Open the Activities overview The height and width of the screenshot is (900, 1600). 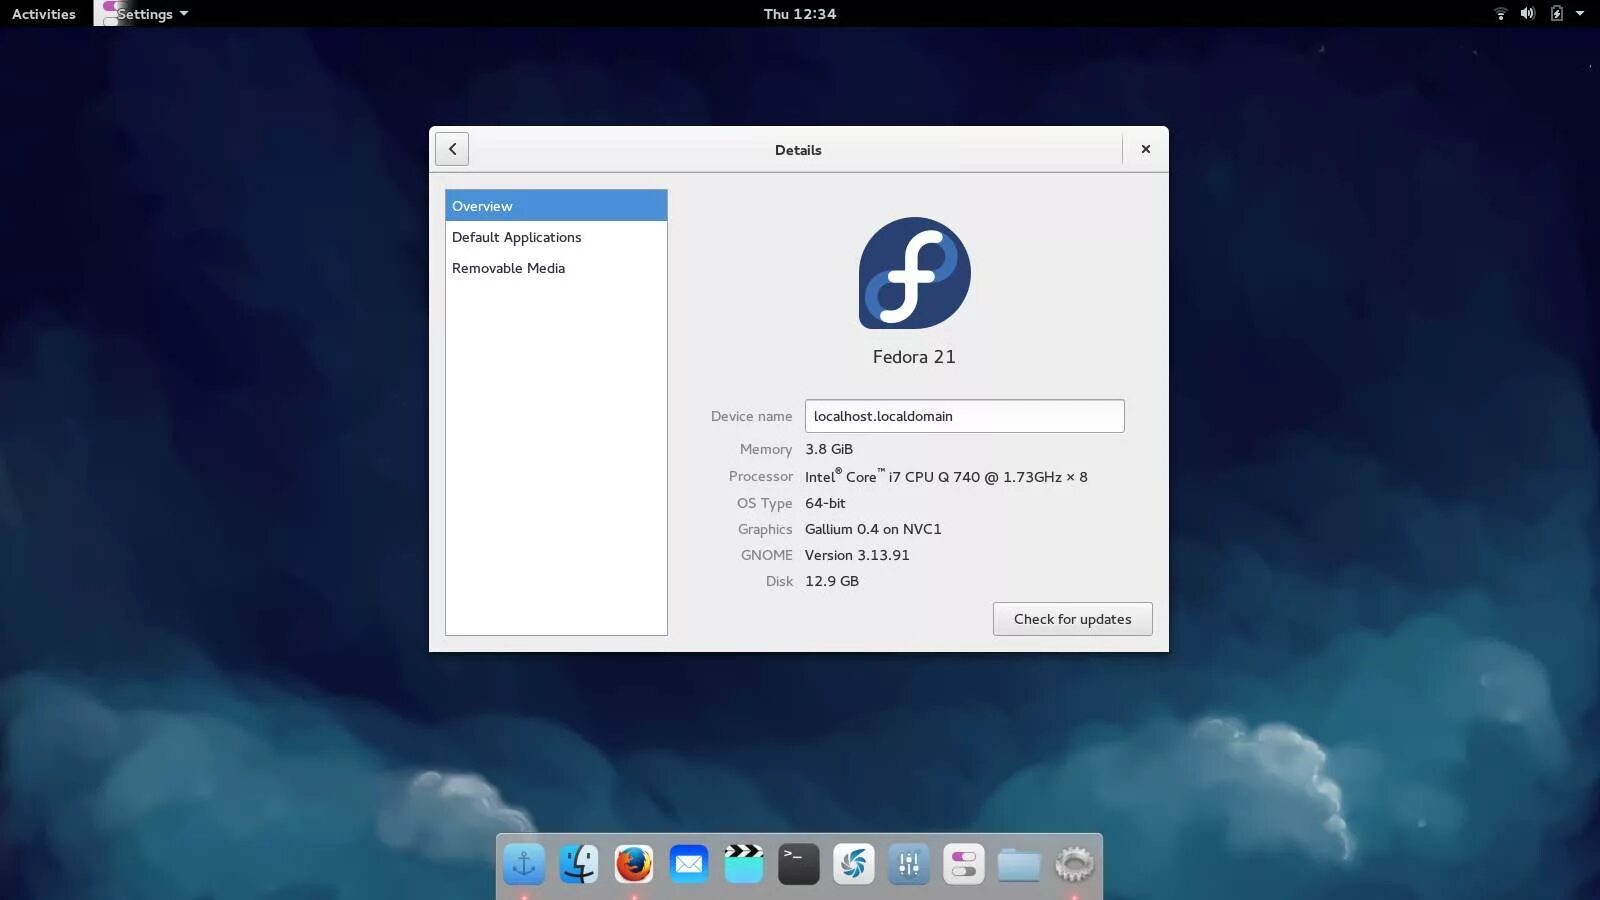click(x=44, y=14)
